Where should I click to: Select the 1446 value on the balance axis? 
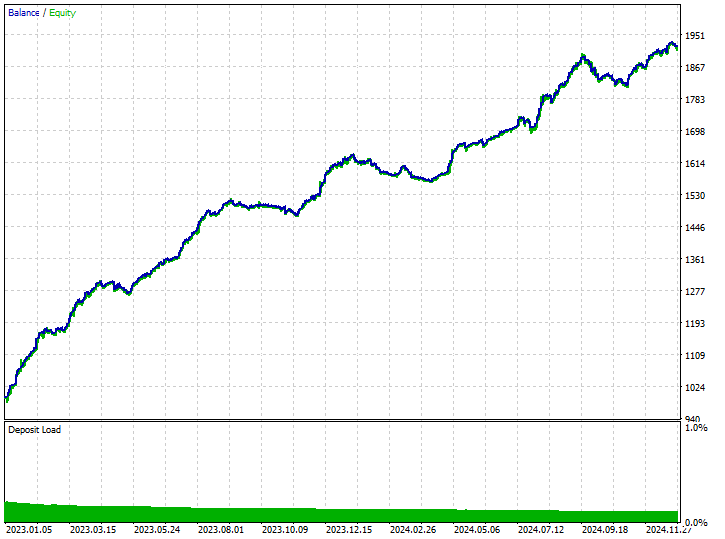click(x=695, y=227)
